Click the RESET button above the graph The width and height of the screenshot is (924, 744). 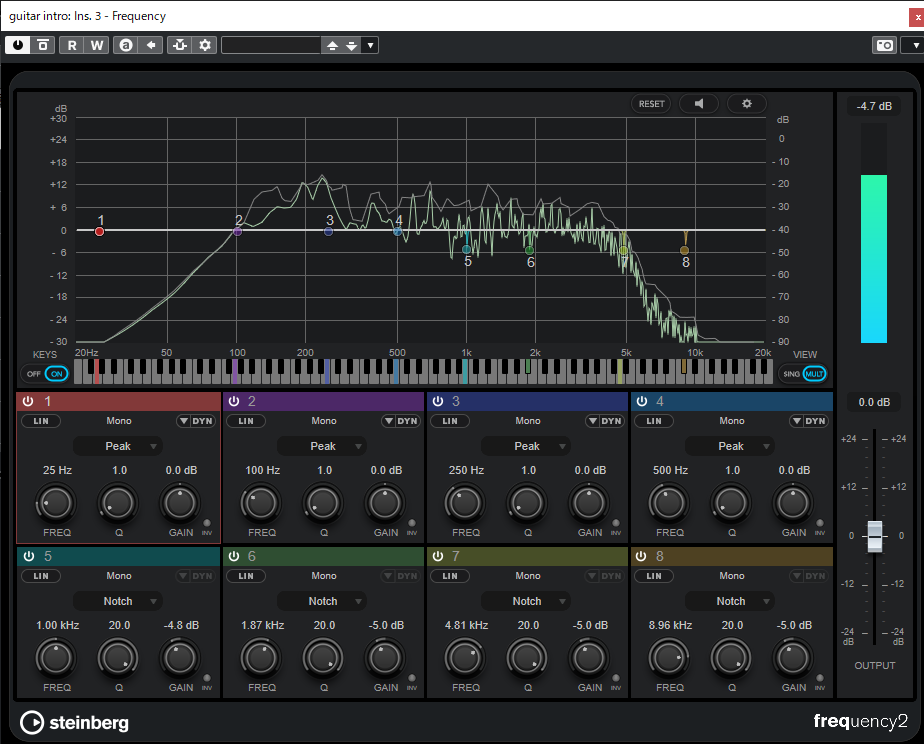point(651,104)
